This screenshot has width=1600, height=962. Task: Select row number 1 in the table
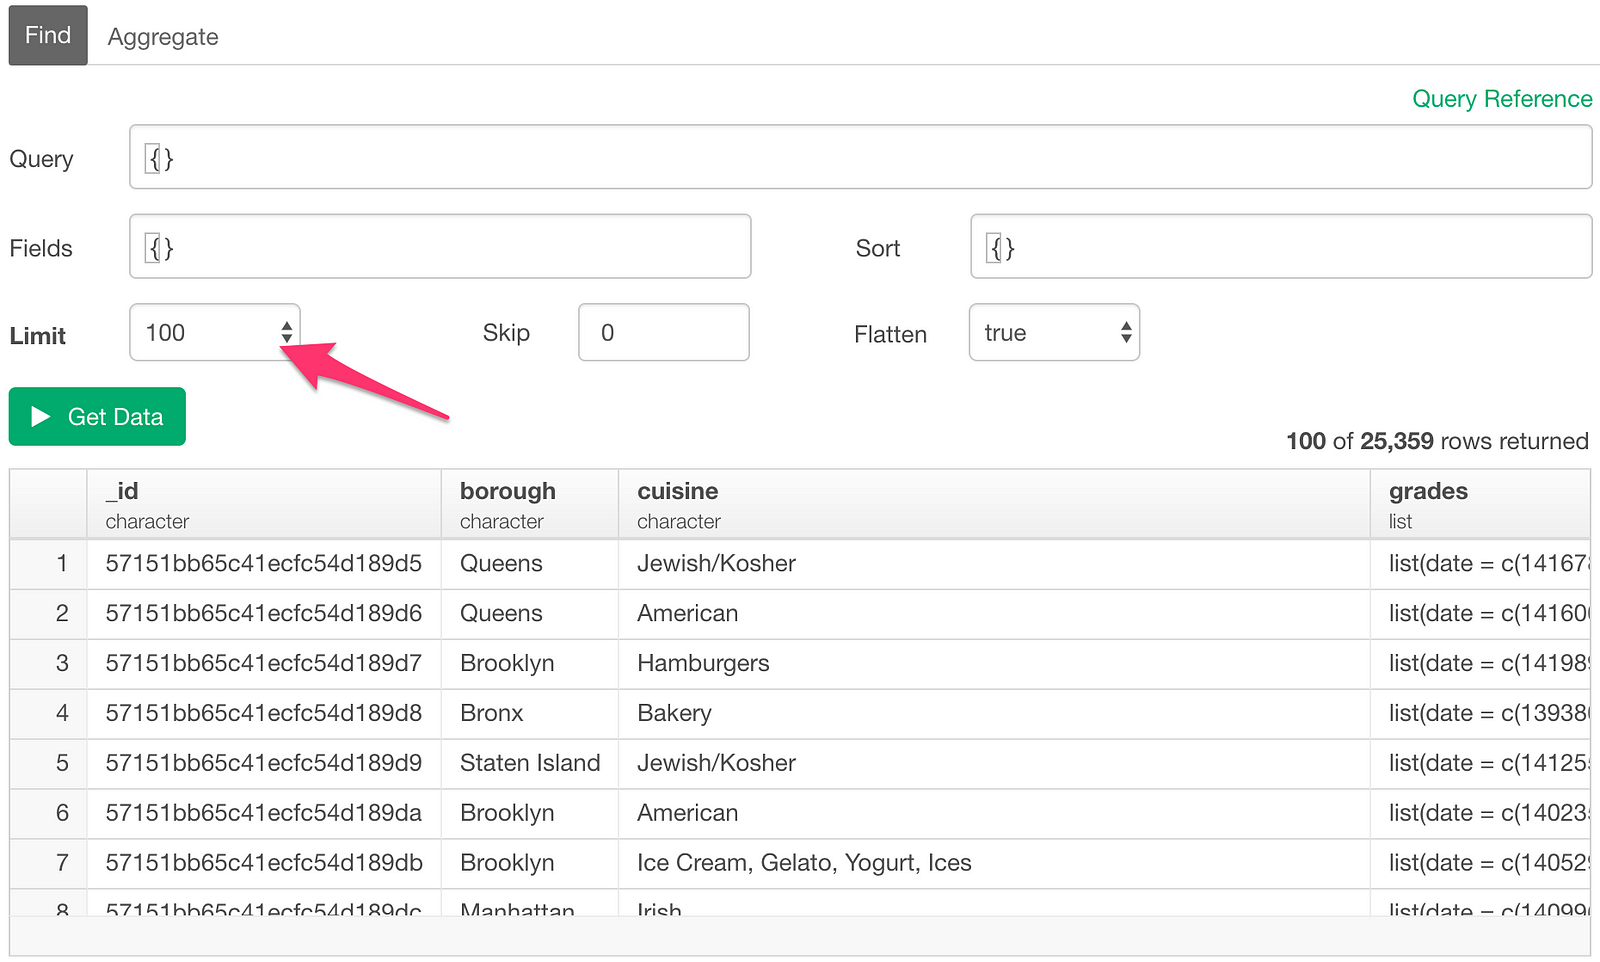pos(62,564)
